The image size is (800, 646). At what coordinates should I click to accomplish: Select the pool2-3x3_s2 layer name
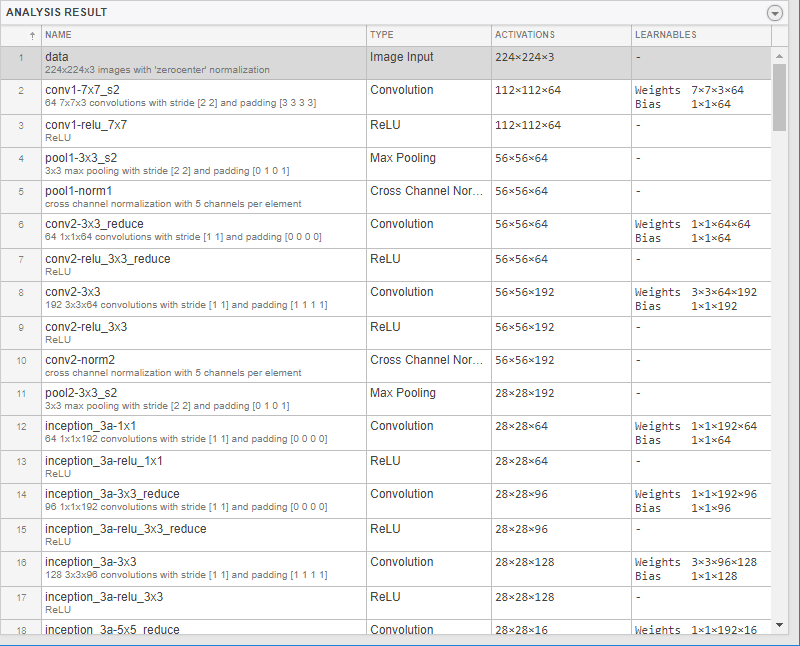[x=81, y=393]
